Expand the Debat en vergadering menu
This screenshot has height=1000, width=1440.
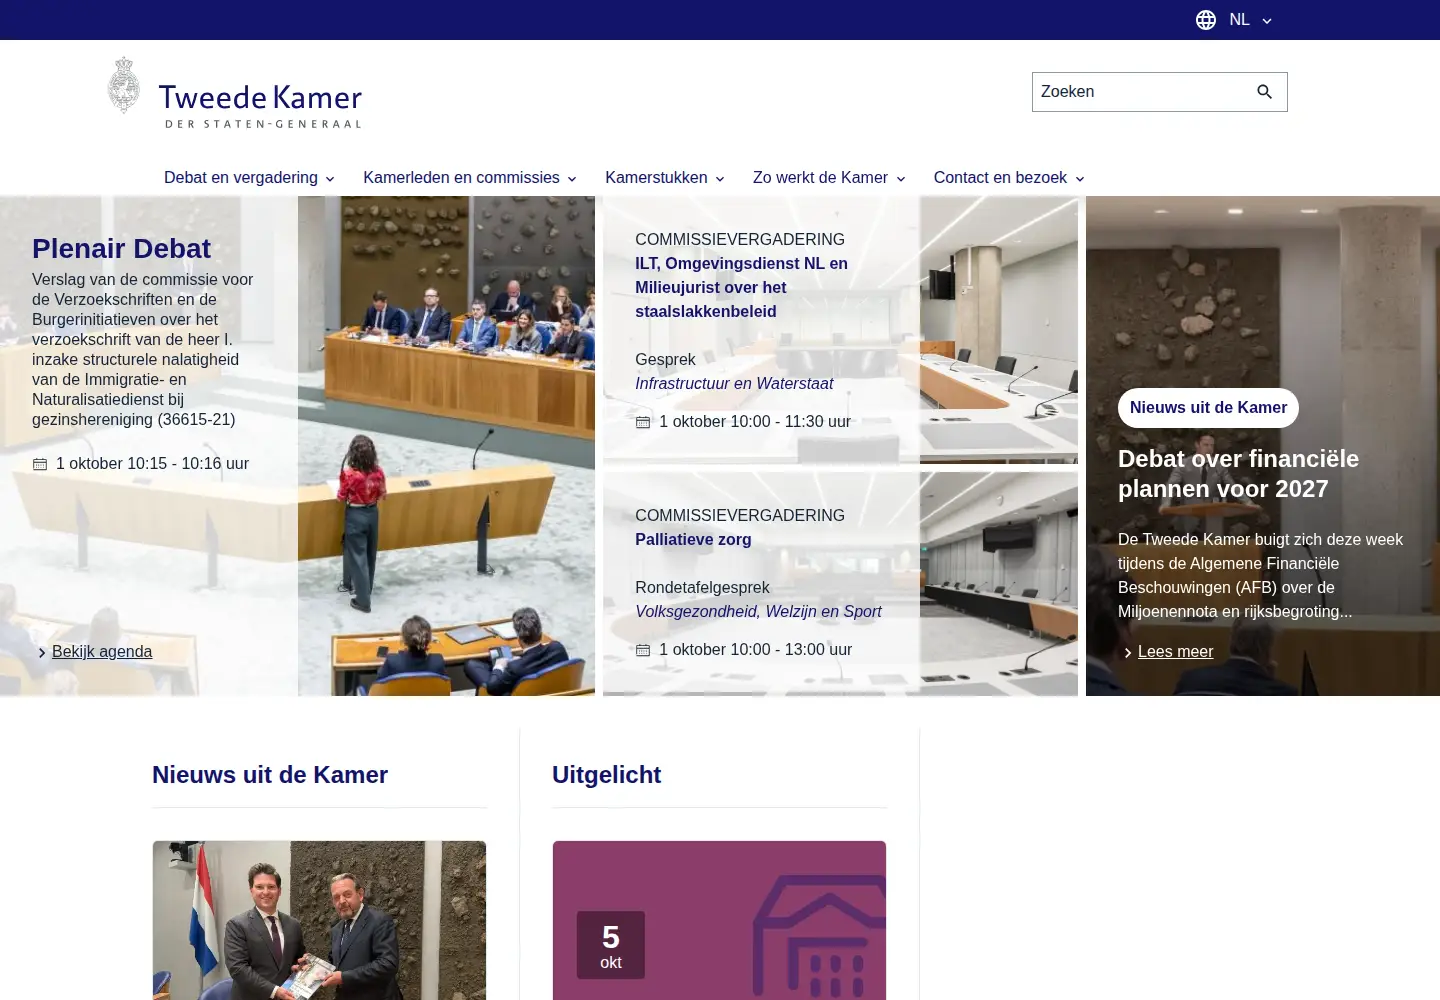(x=249, y=178)
